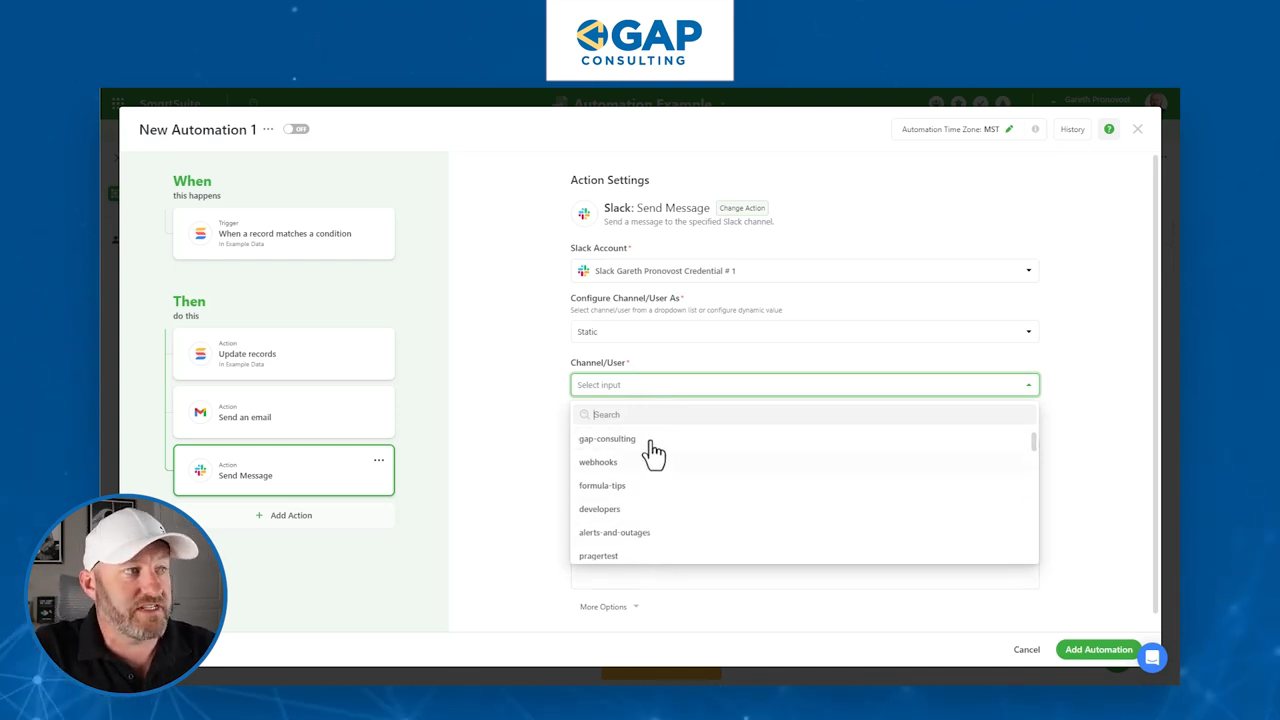Click Cancel
1280x720 pixels.
(x=1026, y=650)
